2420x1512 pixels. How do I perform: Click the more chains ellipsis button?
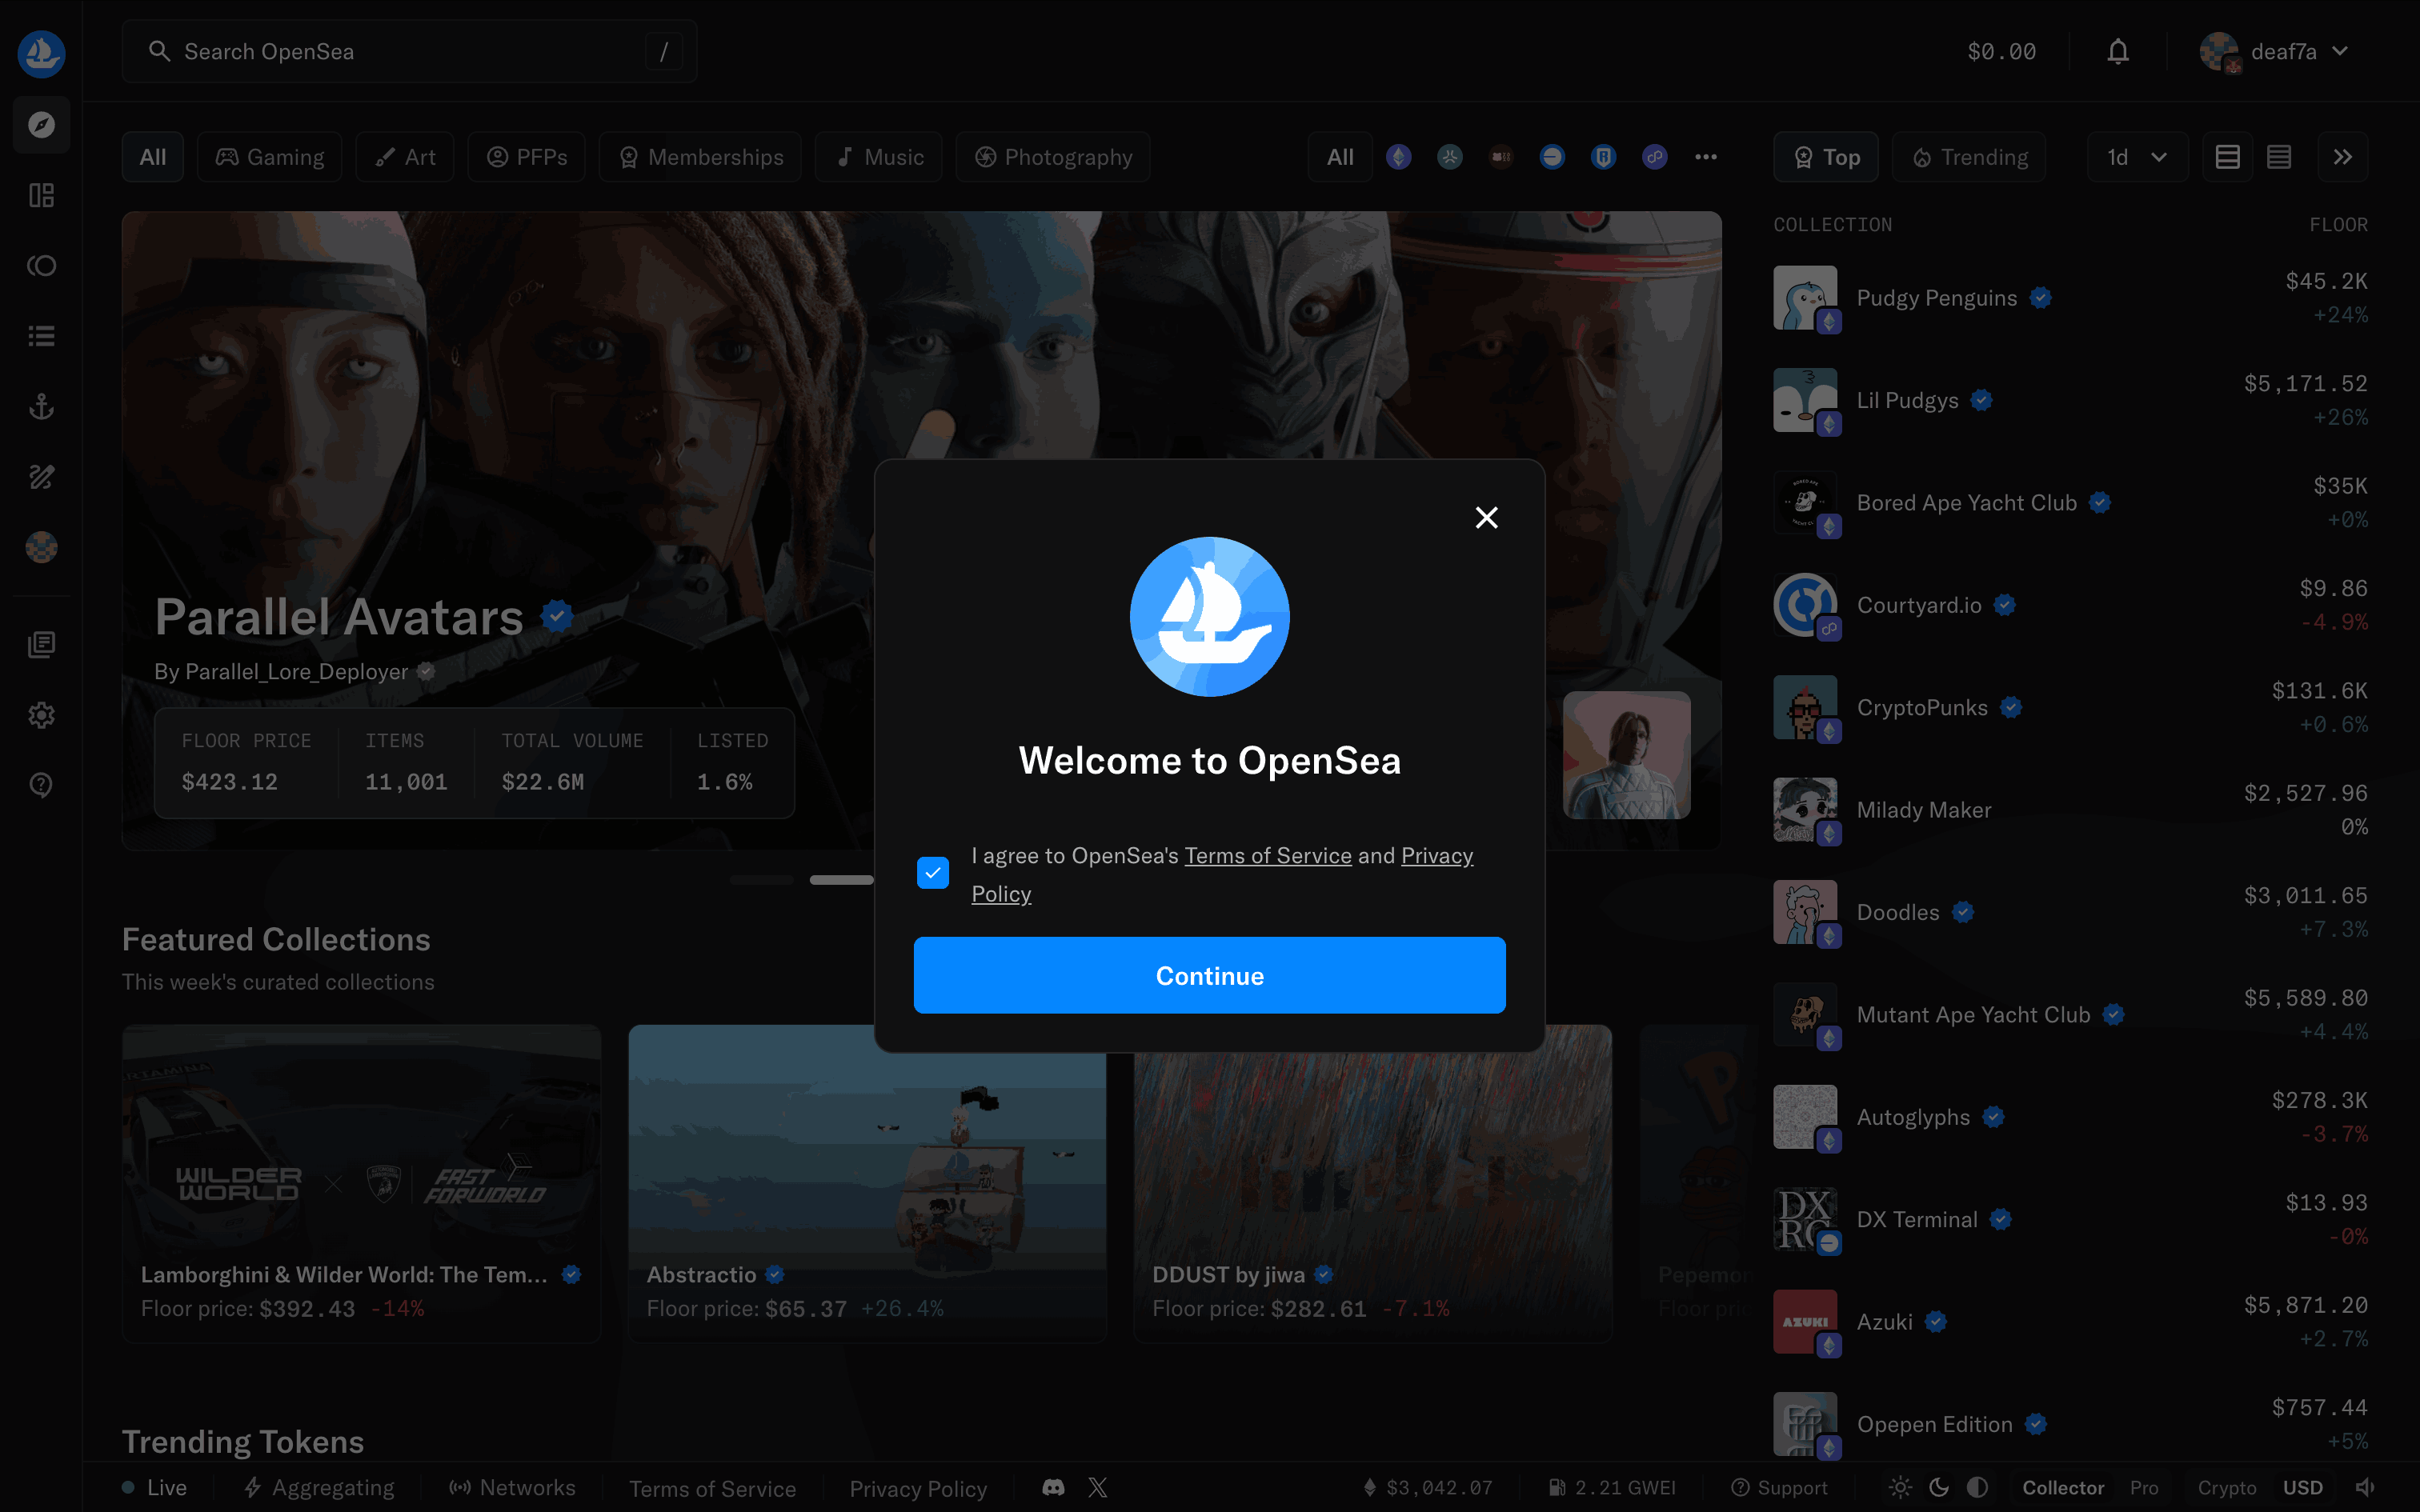pos(1706,157)
